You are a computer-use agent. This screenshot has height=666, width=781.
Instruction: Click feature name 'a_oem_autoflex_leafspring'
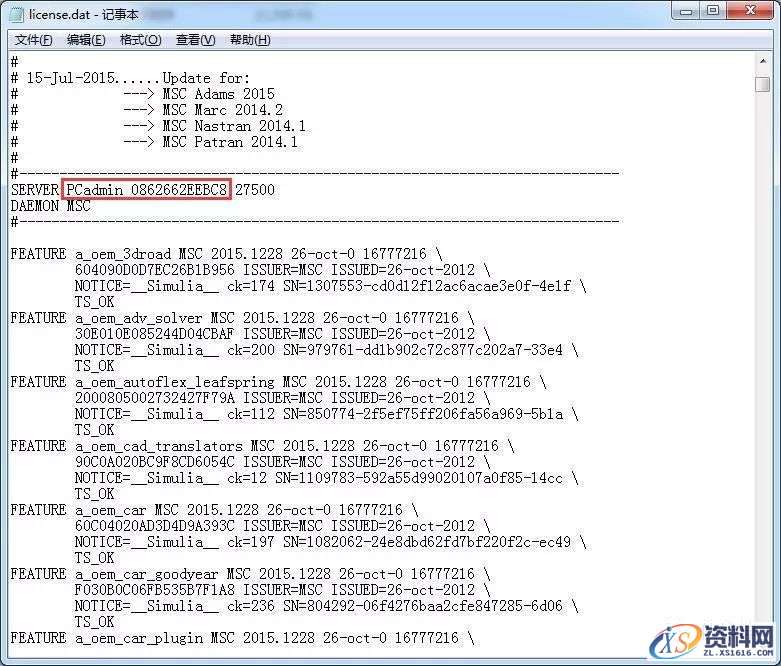(x=174, y=382)
